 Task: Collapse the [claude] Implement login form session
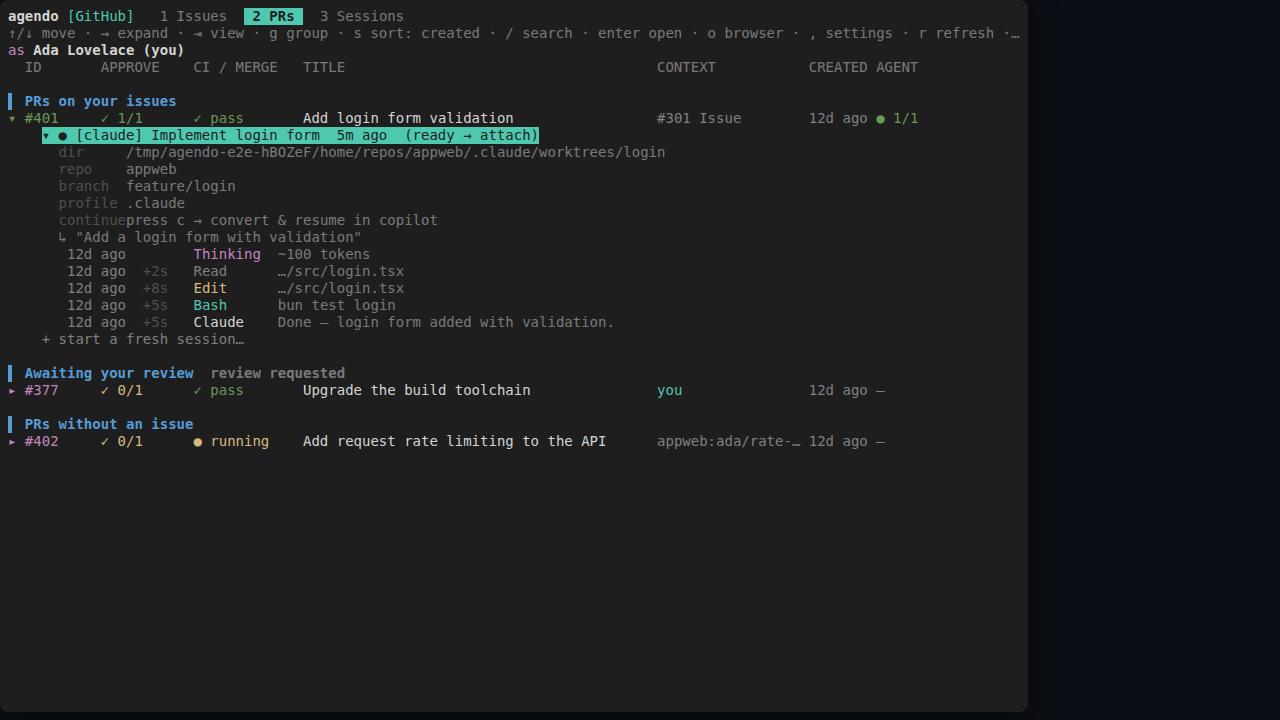[x=46, y=135]
